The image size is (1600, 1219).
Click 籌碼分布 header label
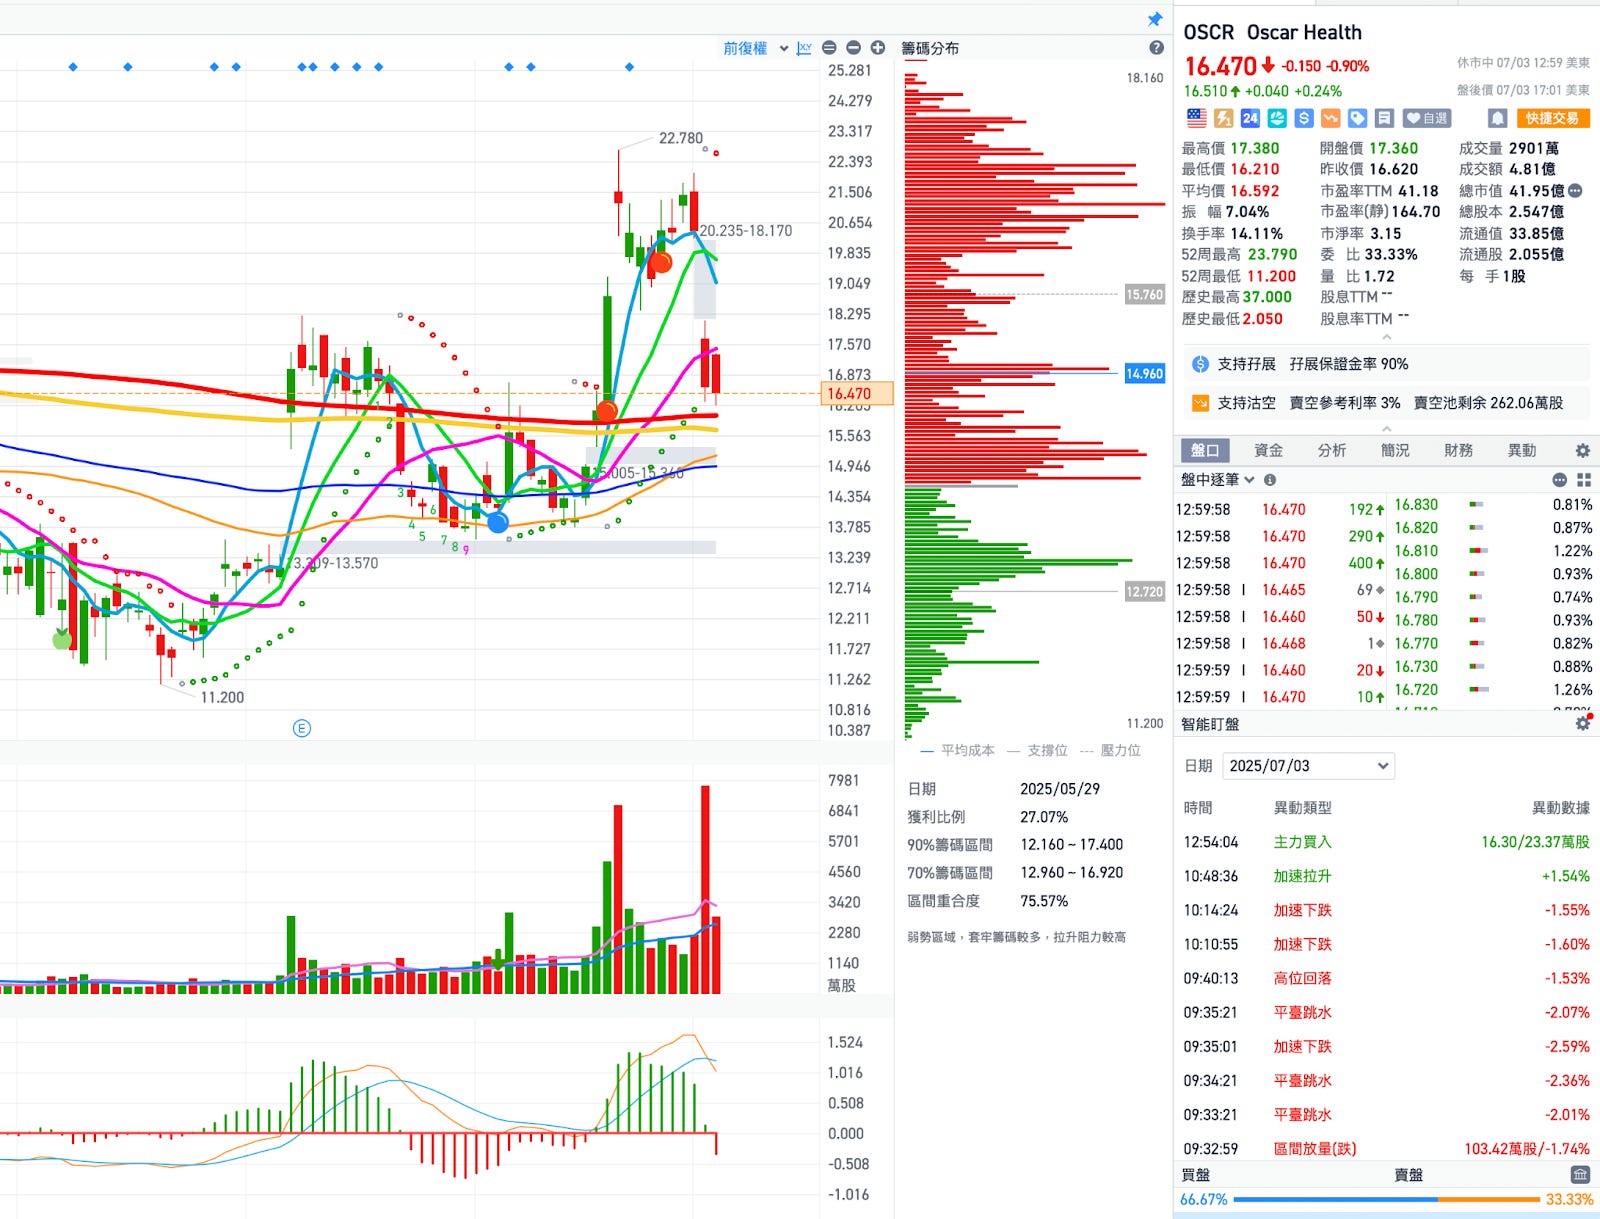pos(930,48)
